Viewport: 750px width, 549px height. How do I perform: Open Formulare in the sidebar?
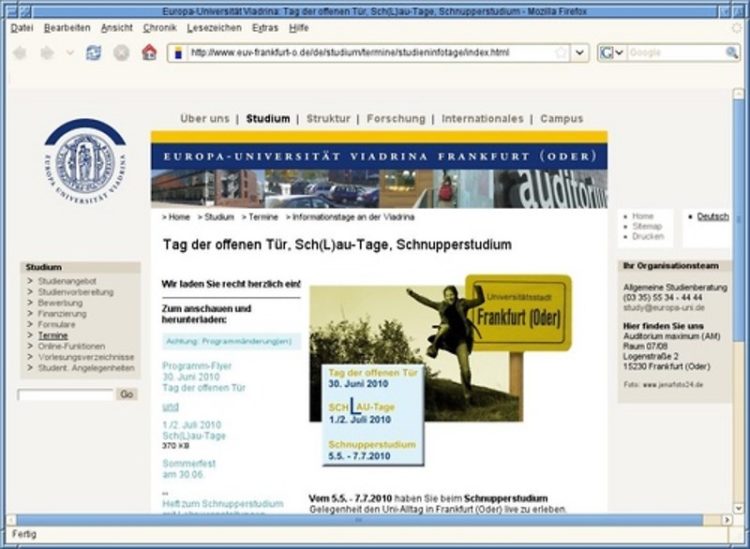(x=56, y=325)
